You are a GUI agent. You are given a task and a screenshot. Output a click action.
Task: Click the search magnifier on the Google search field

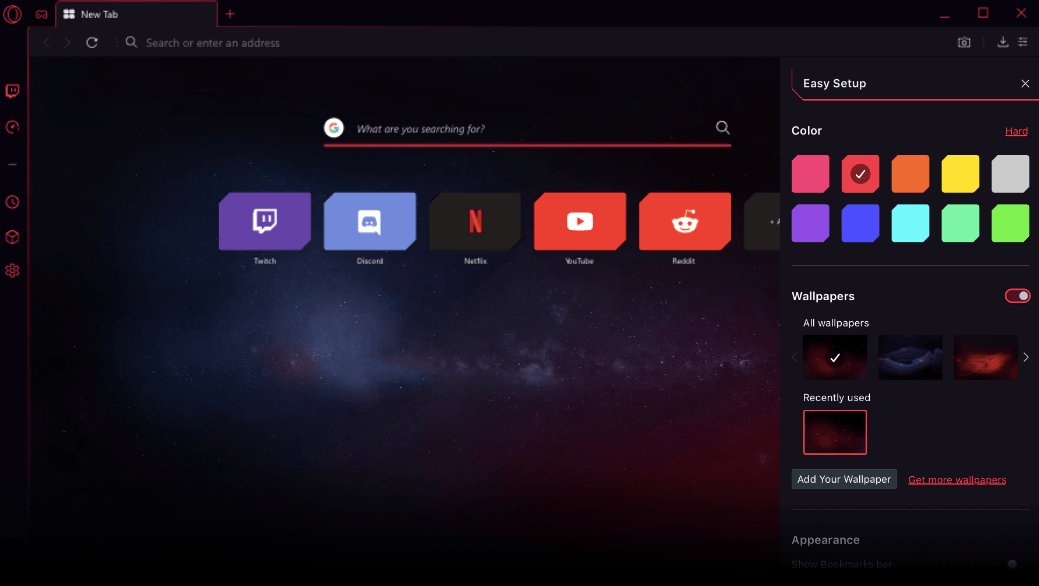pos(722,127)
